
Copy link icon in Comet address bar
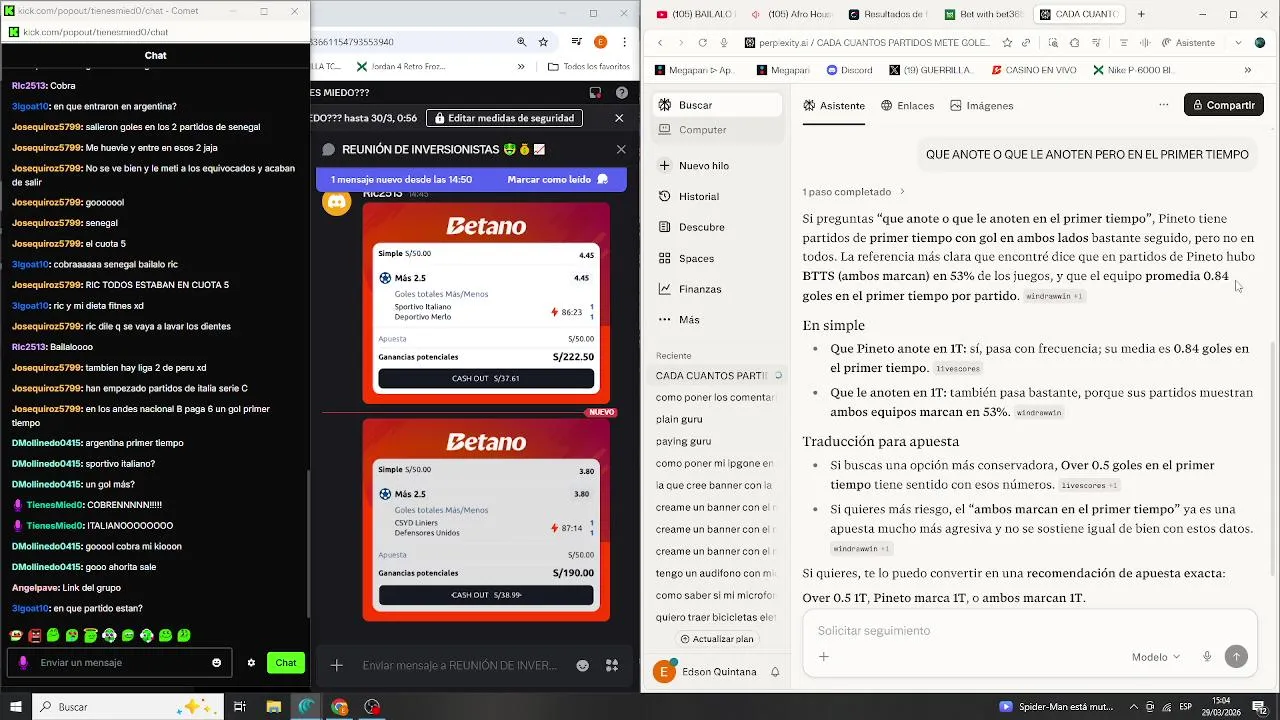(1025, 43)
